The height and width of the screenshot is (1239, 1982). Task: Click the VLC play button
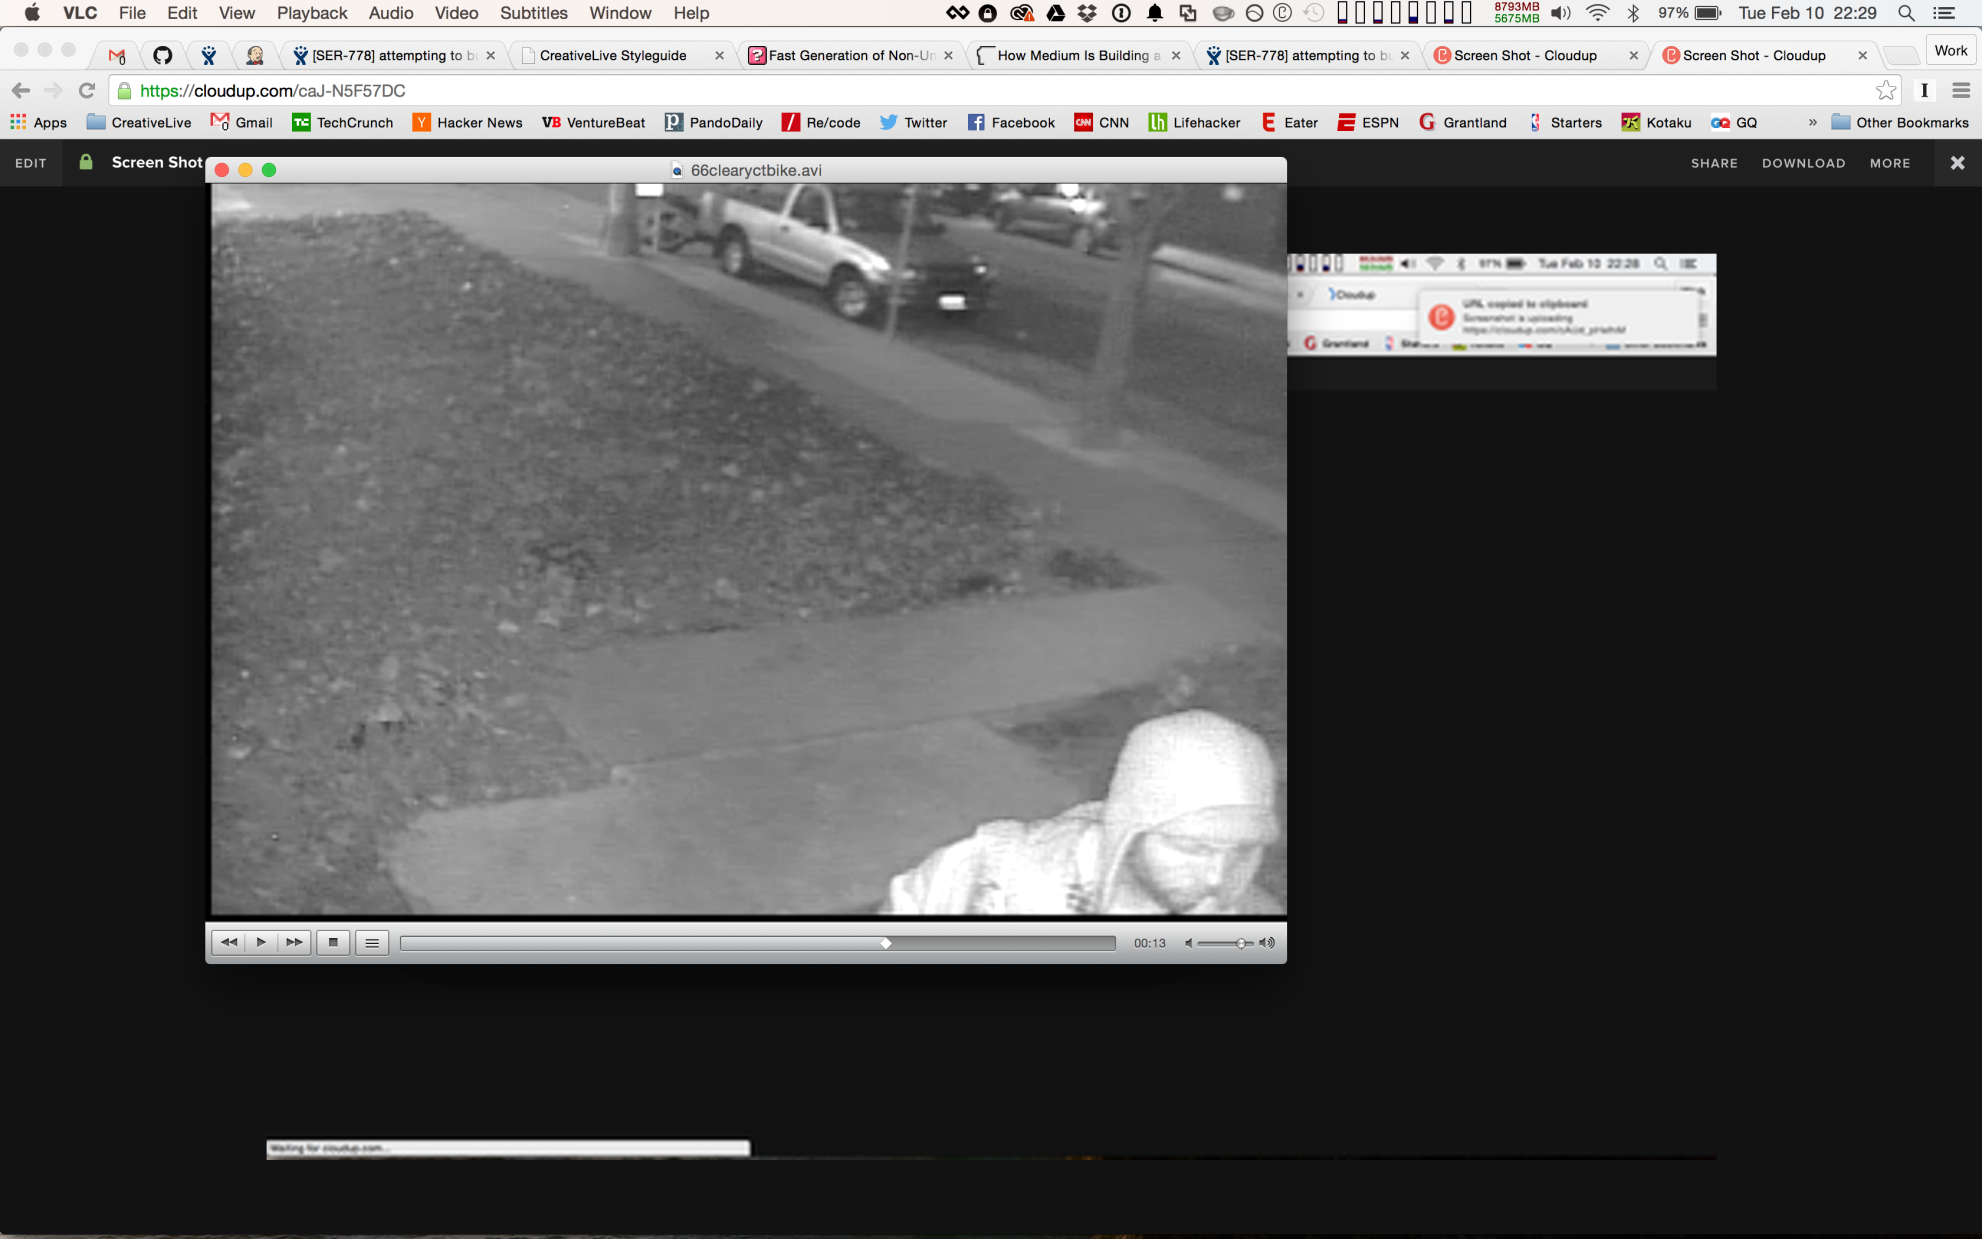click(261, 942)
